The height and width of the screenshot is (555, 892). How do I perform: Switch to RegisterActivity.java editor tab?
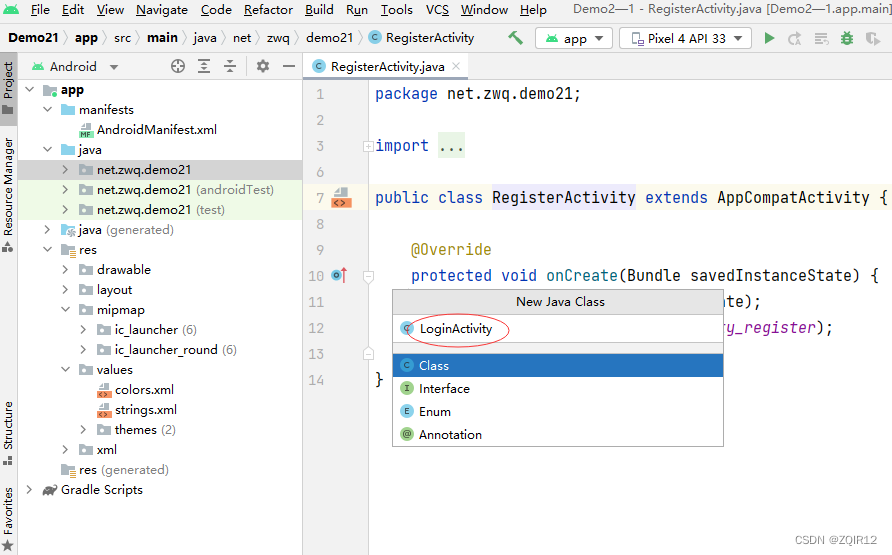tap(387, 67)
